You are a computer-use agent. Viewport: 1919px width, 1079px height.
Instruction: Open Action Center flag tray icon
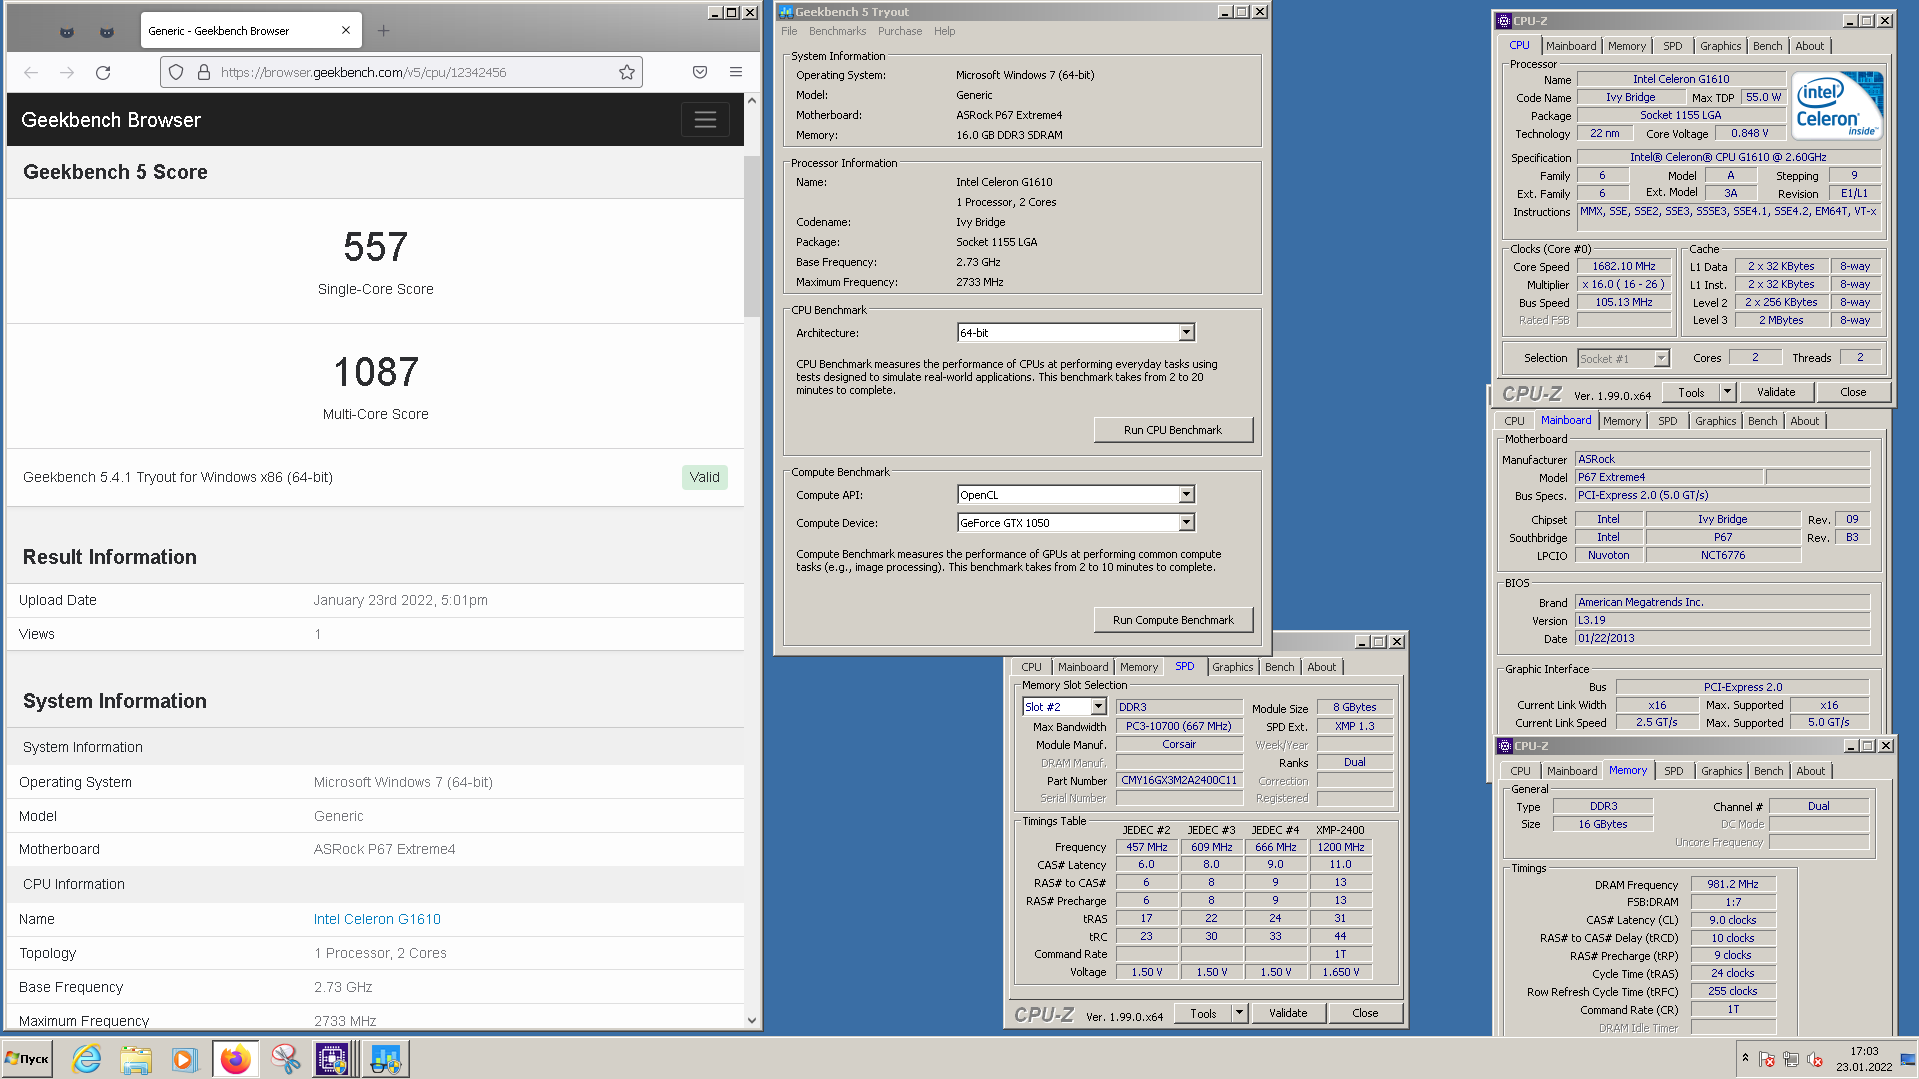coord(1767,1059)
